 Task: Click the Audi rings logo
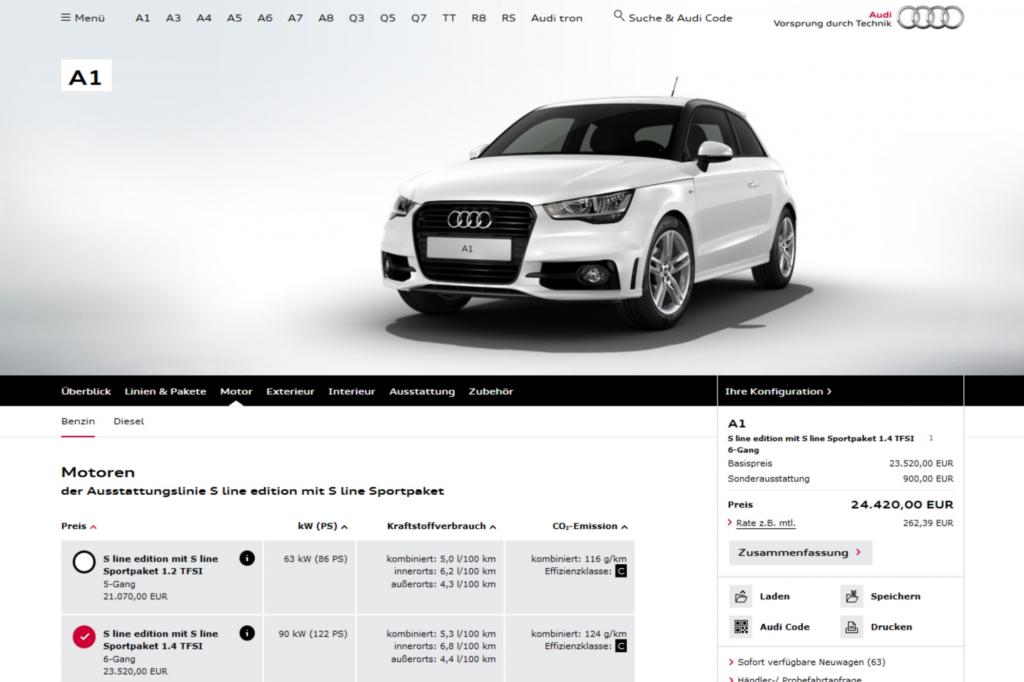tap(930, 18)
